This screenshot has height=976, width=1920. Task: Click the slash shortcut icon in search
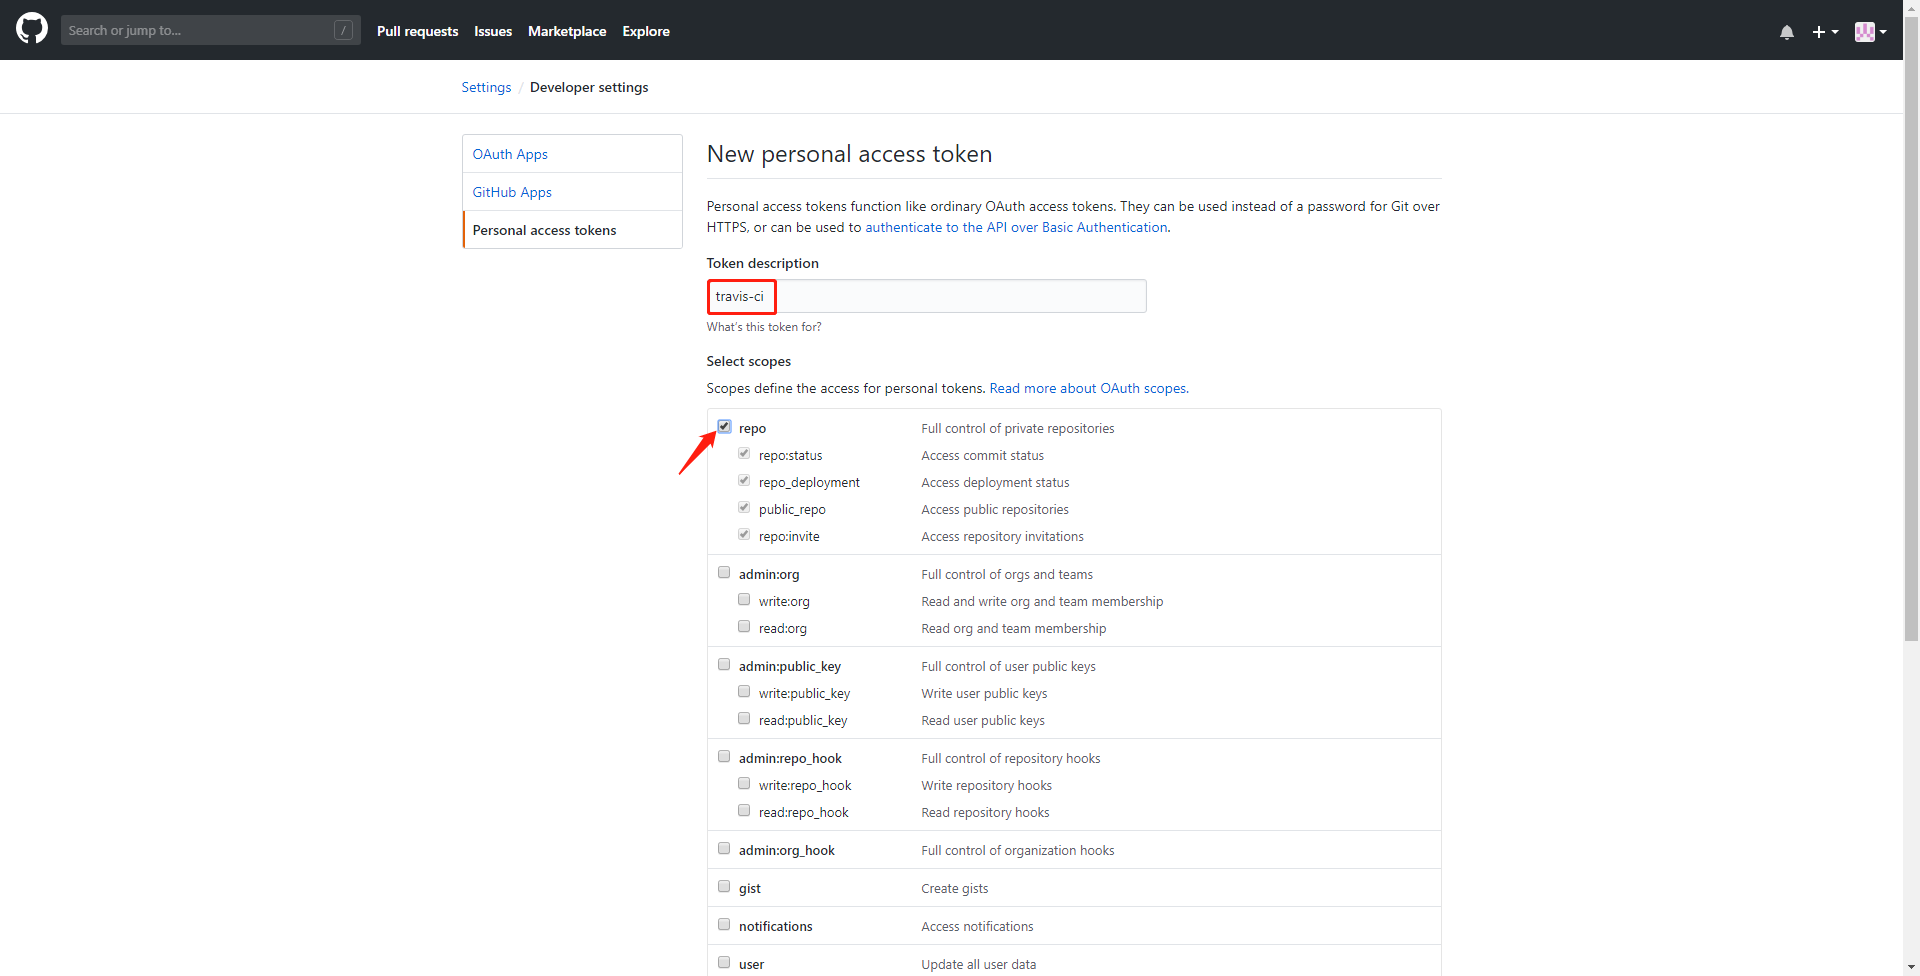(x=343, y=30)
